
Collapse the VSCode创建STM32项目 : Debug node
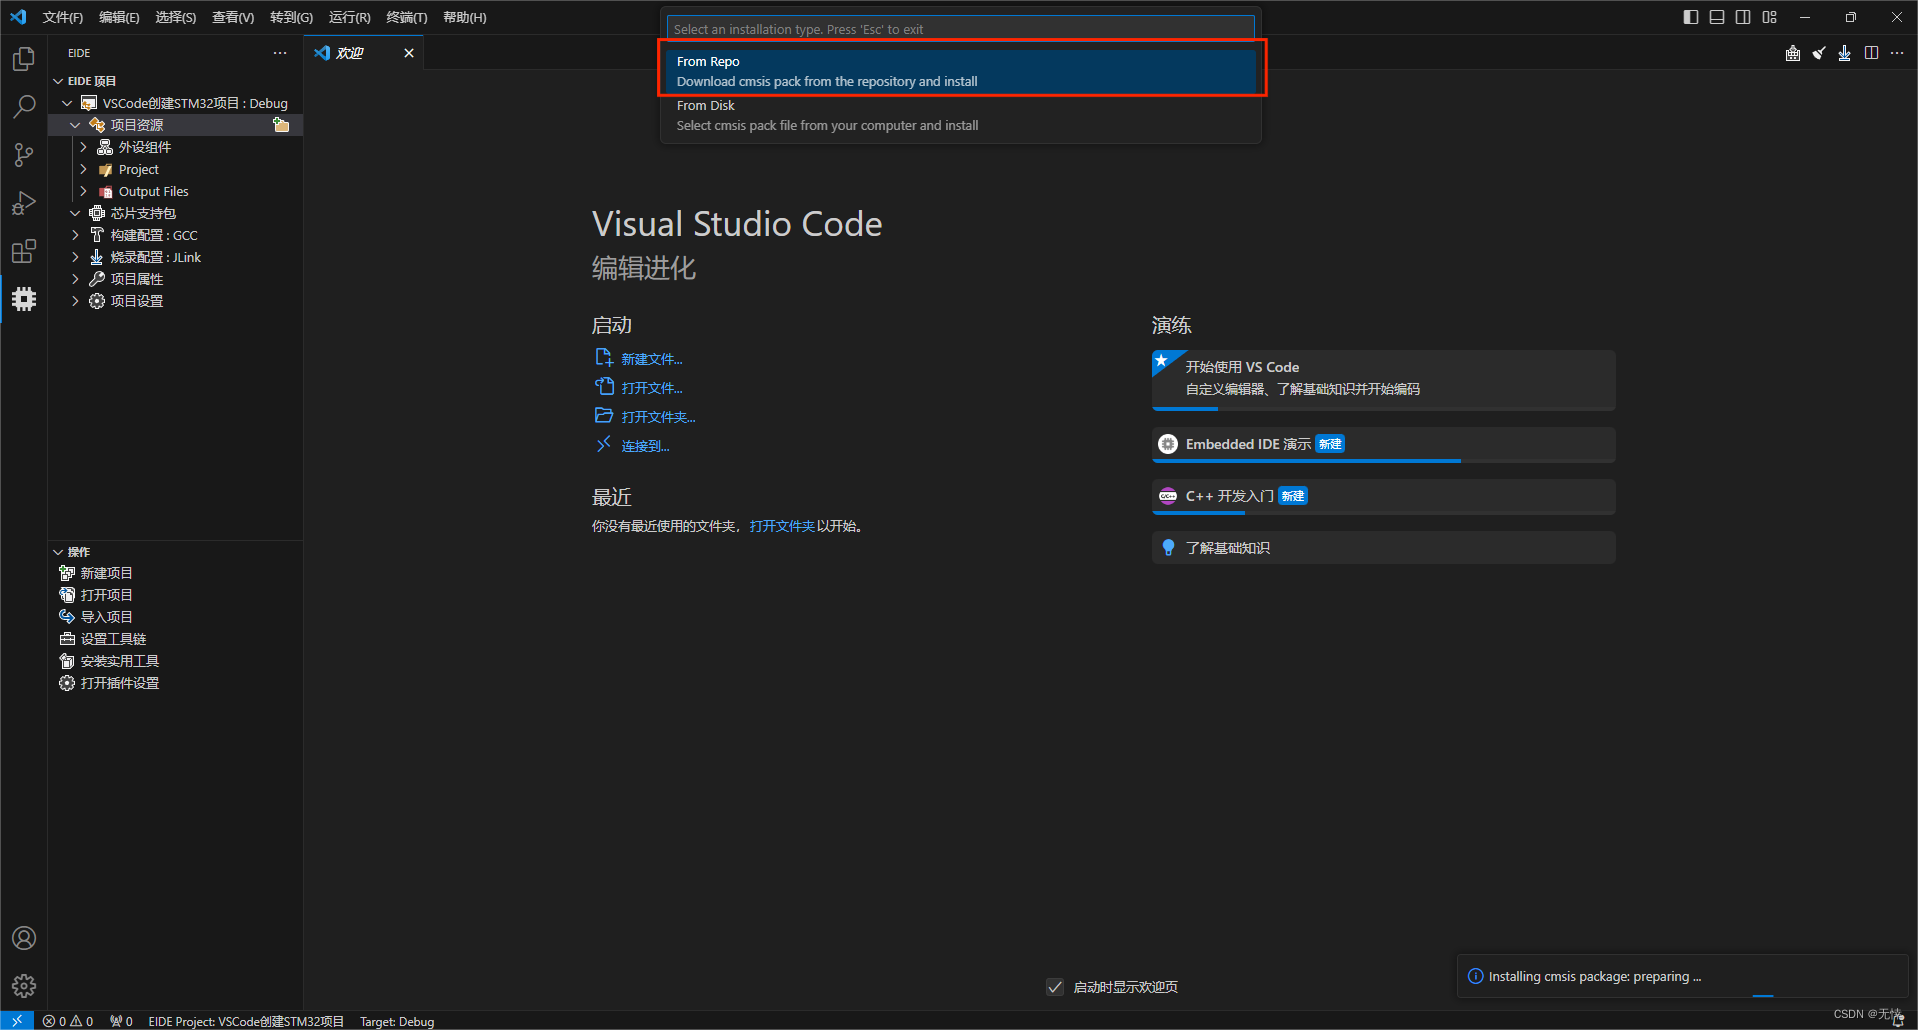click(67, 103)
